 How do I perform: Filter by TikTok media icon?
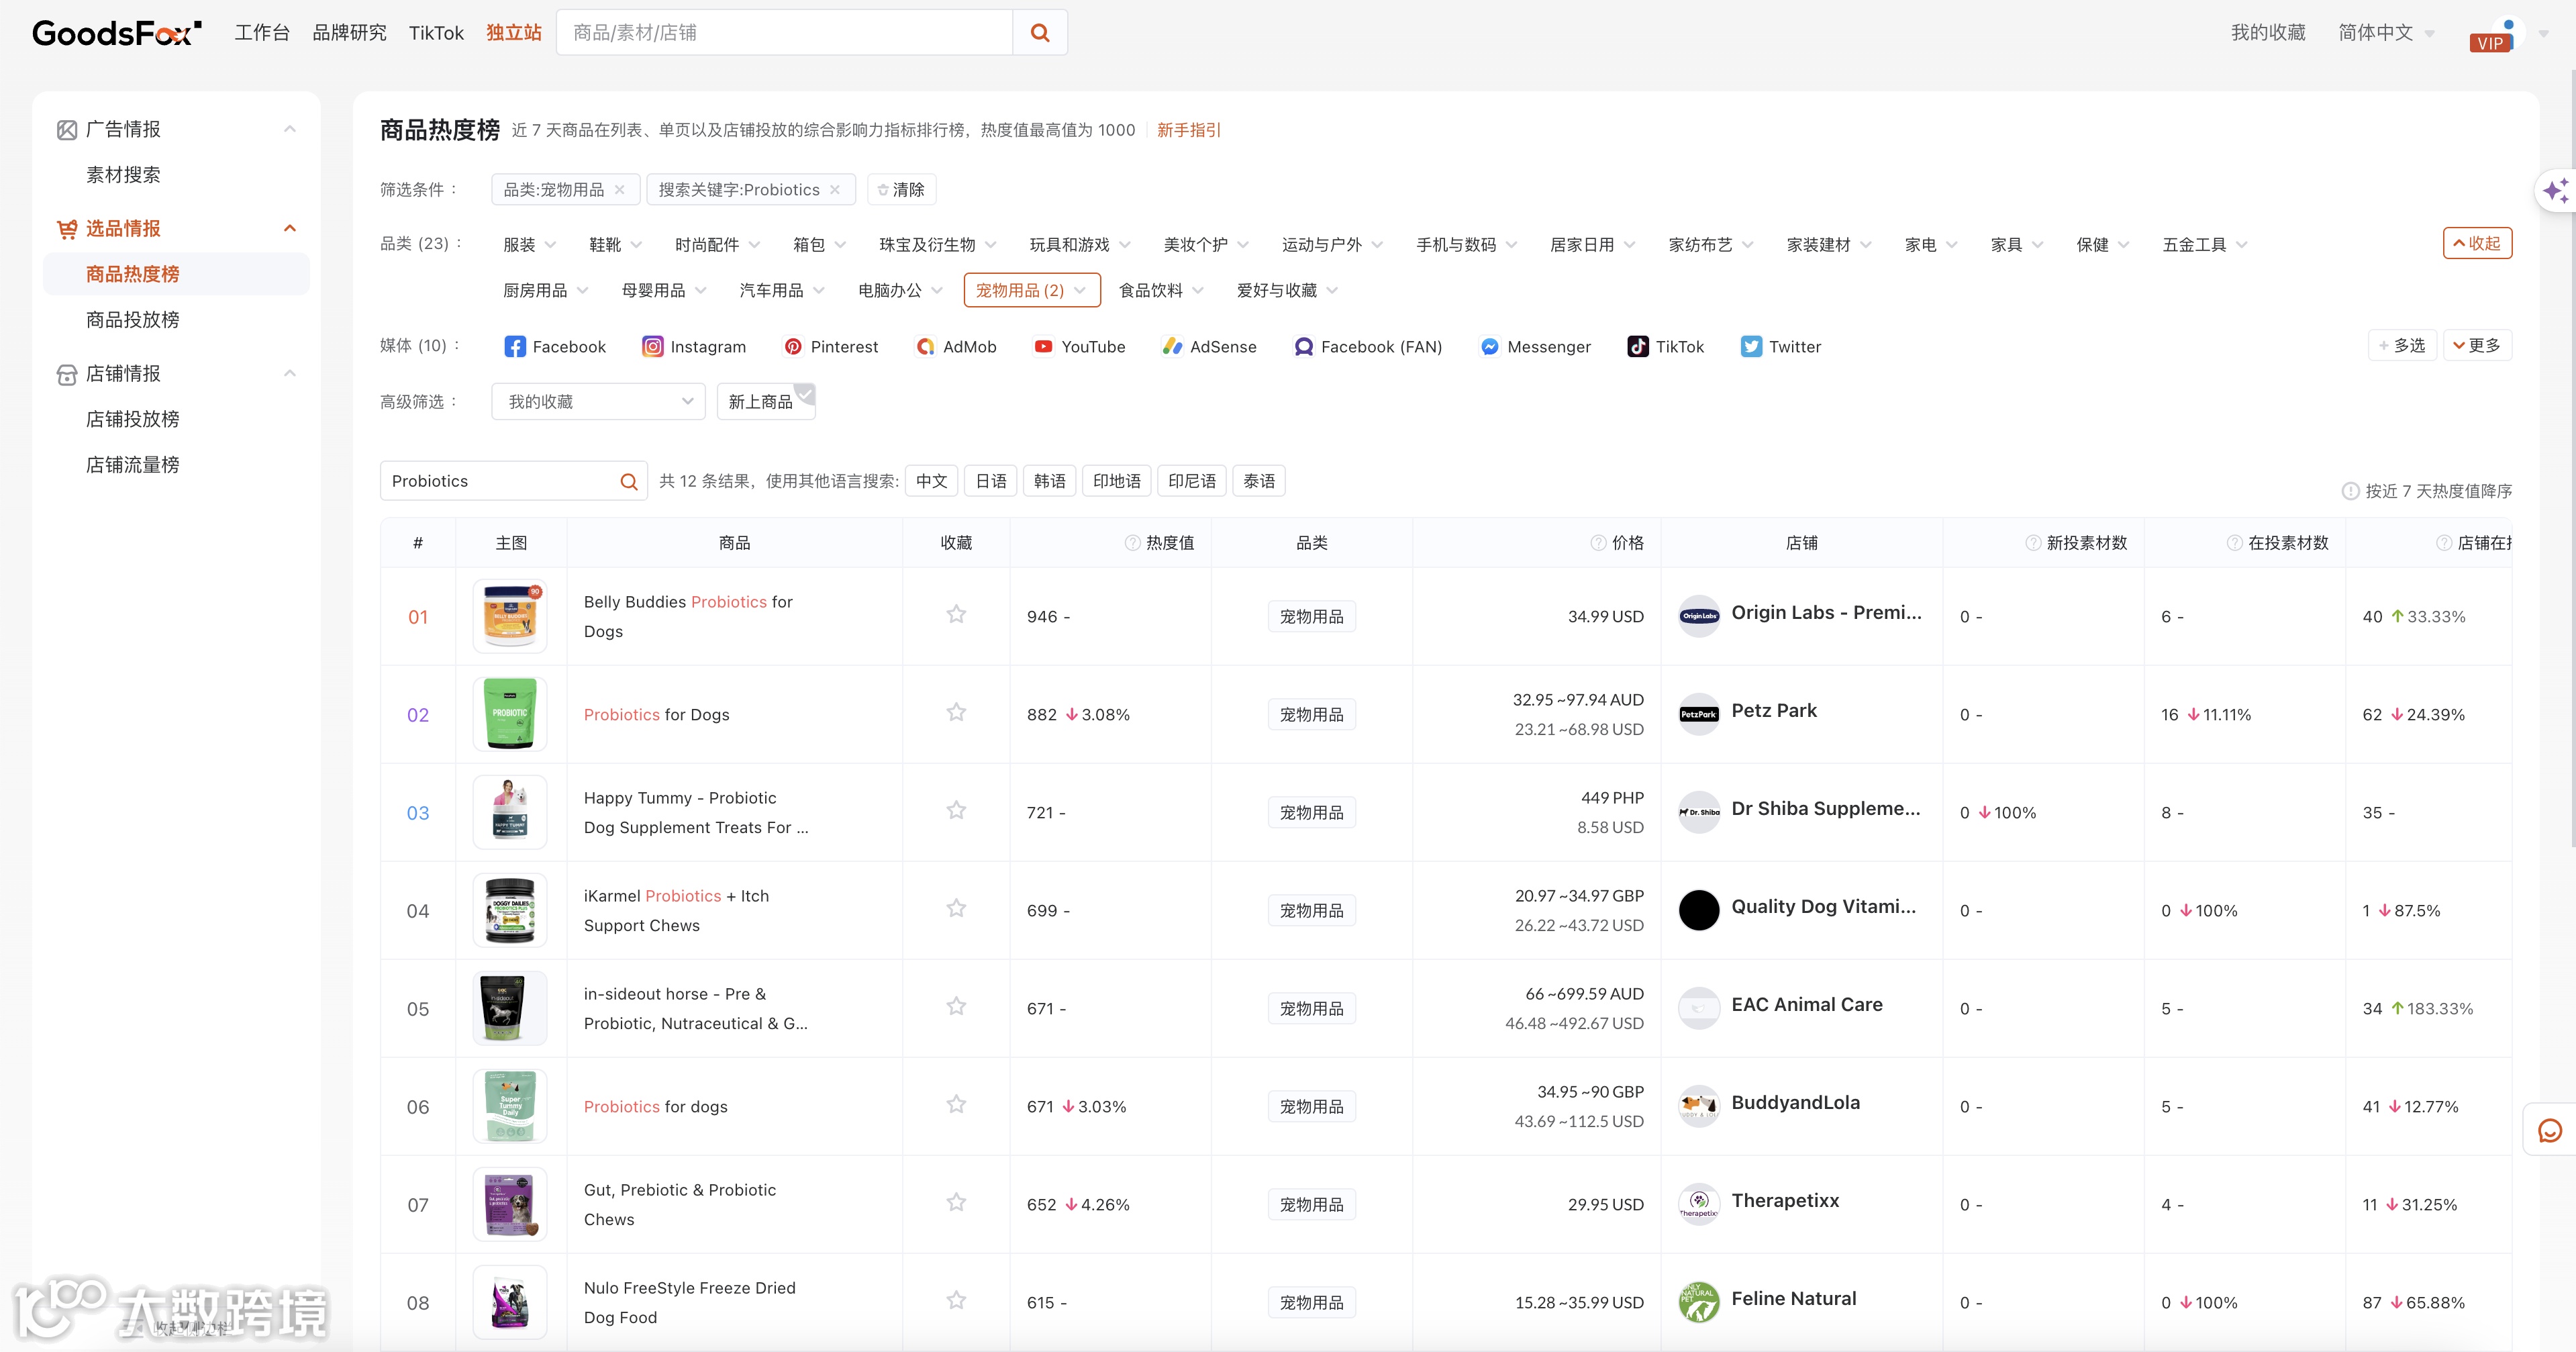pos(1638,347)
